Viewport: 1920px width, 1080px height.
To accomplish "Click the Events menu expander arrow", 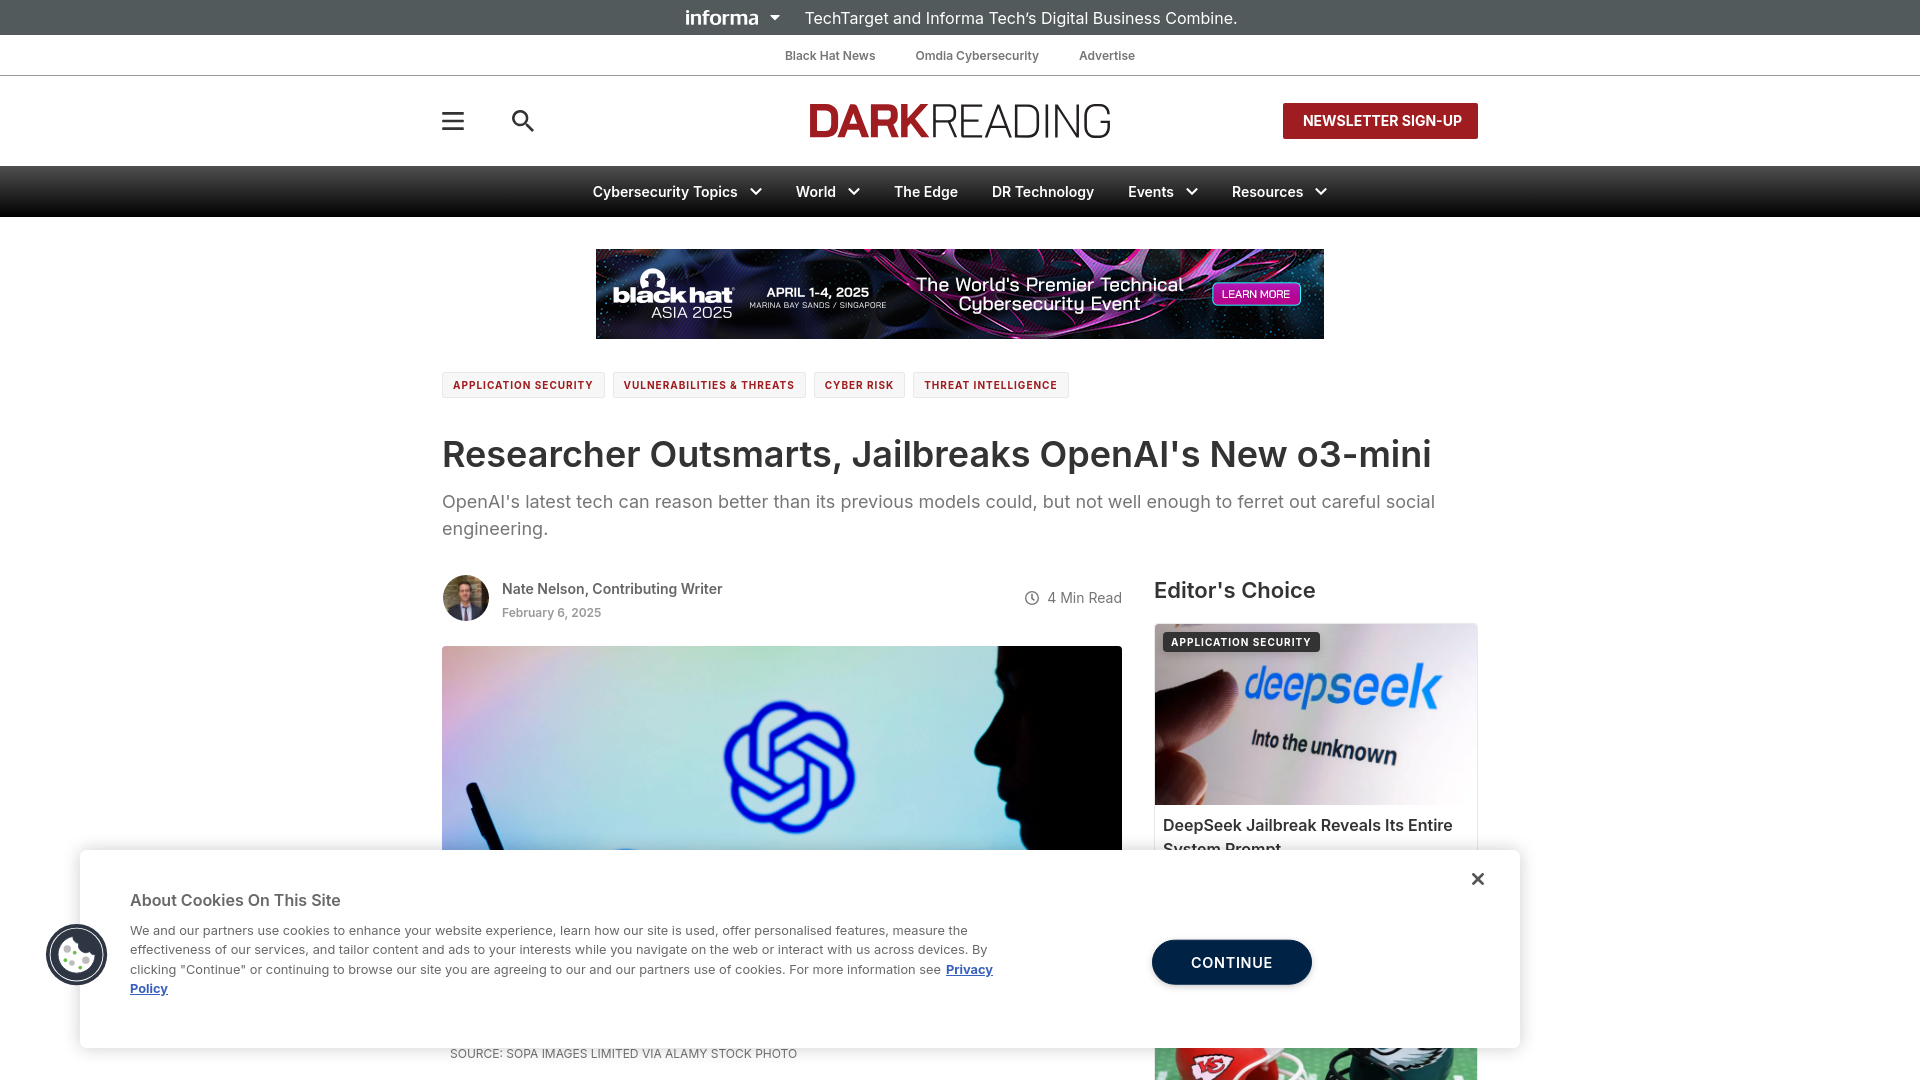I will point(1191,191).
